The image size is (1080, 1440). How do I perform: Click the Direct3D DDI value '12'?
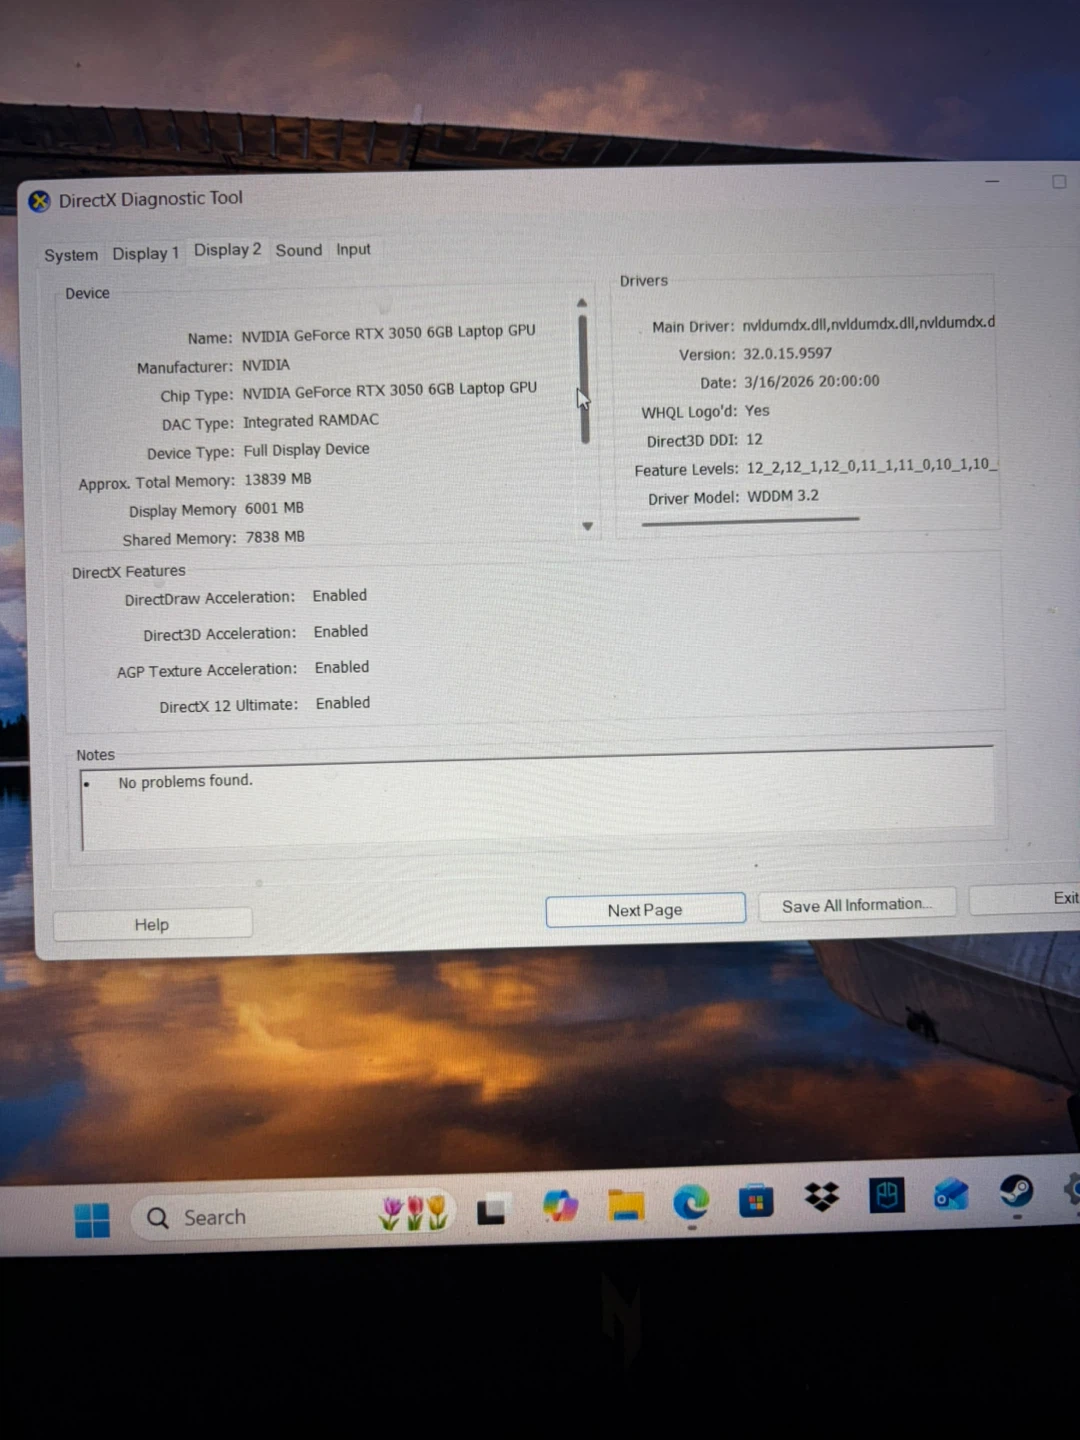(754, 439)
